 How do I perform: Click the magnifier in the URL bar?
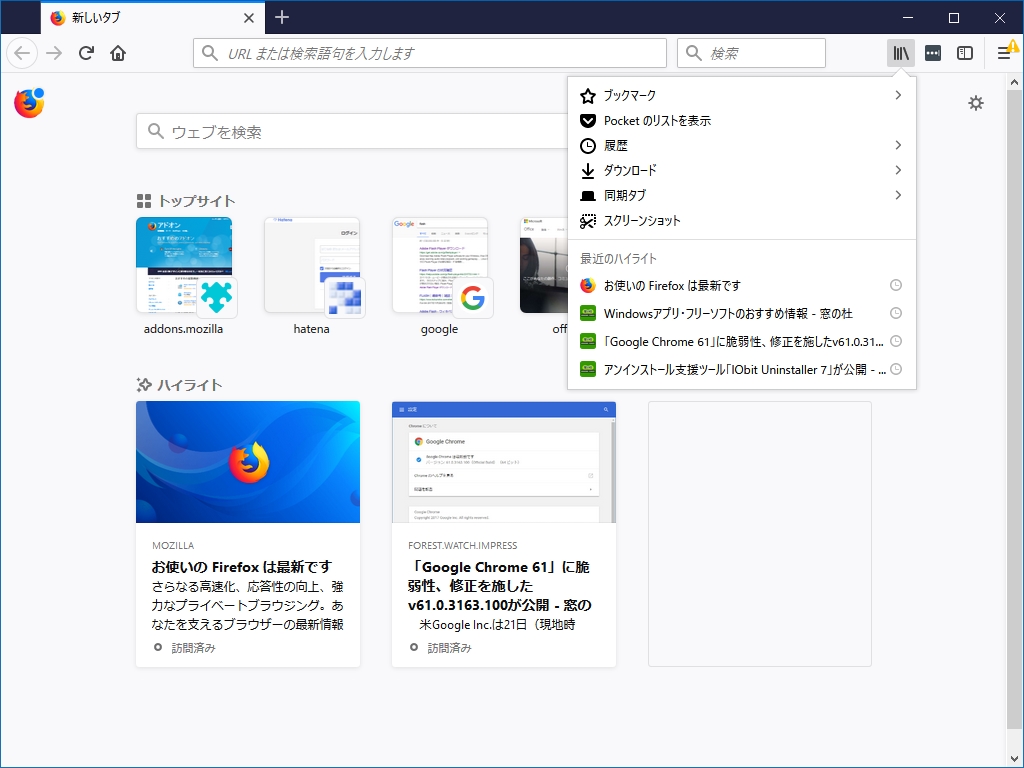coord(210,53)
